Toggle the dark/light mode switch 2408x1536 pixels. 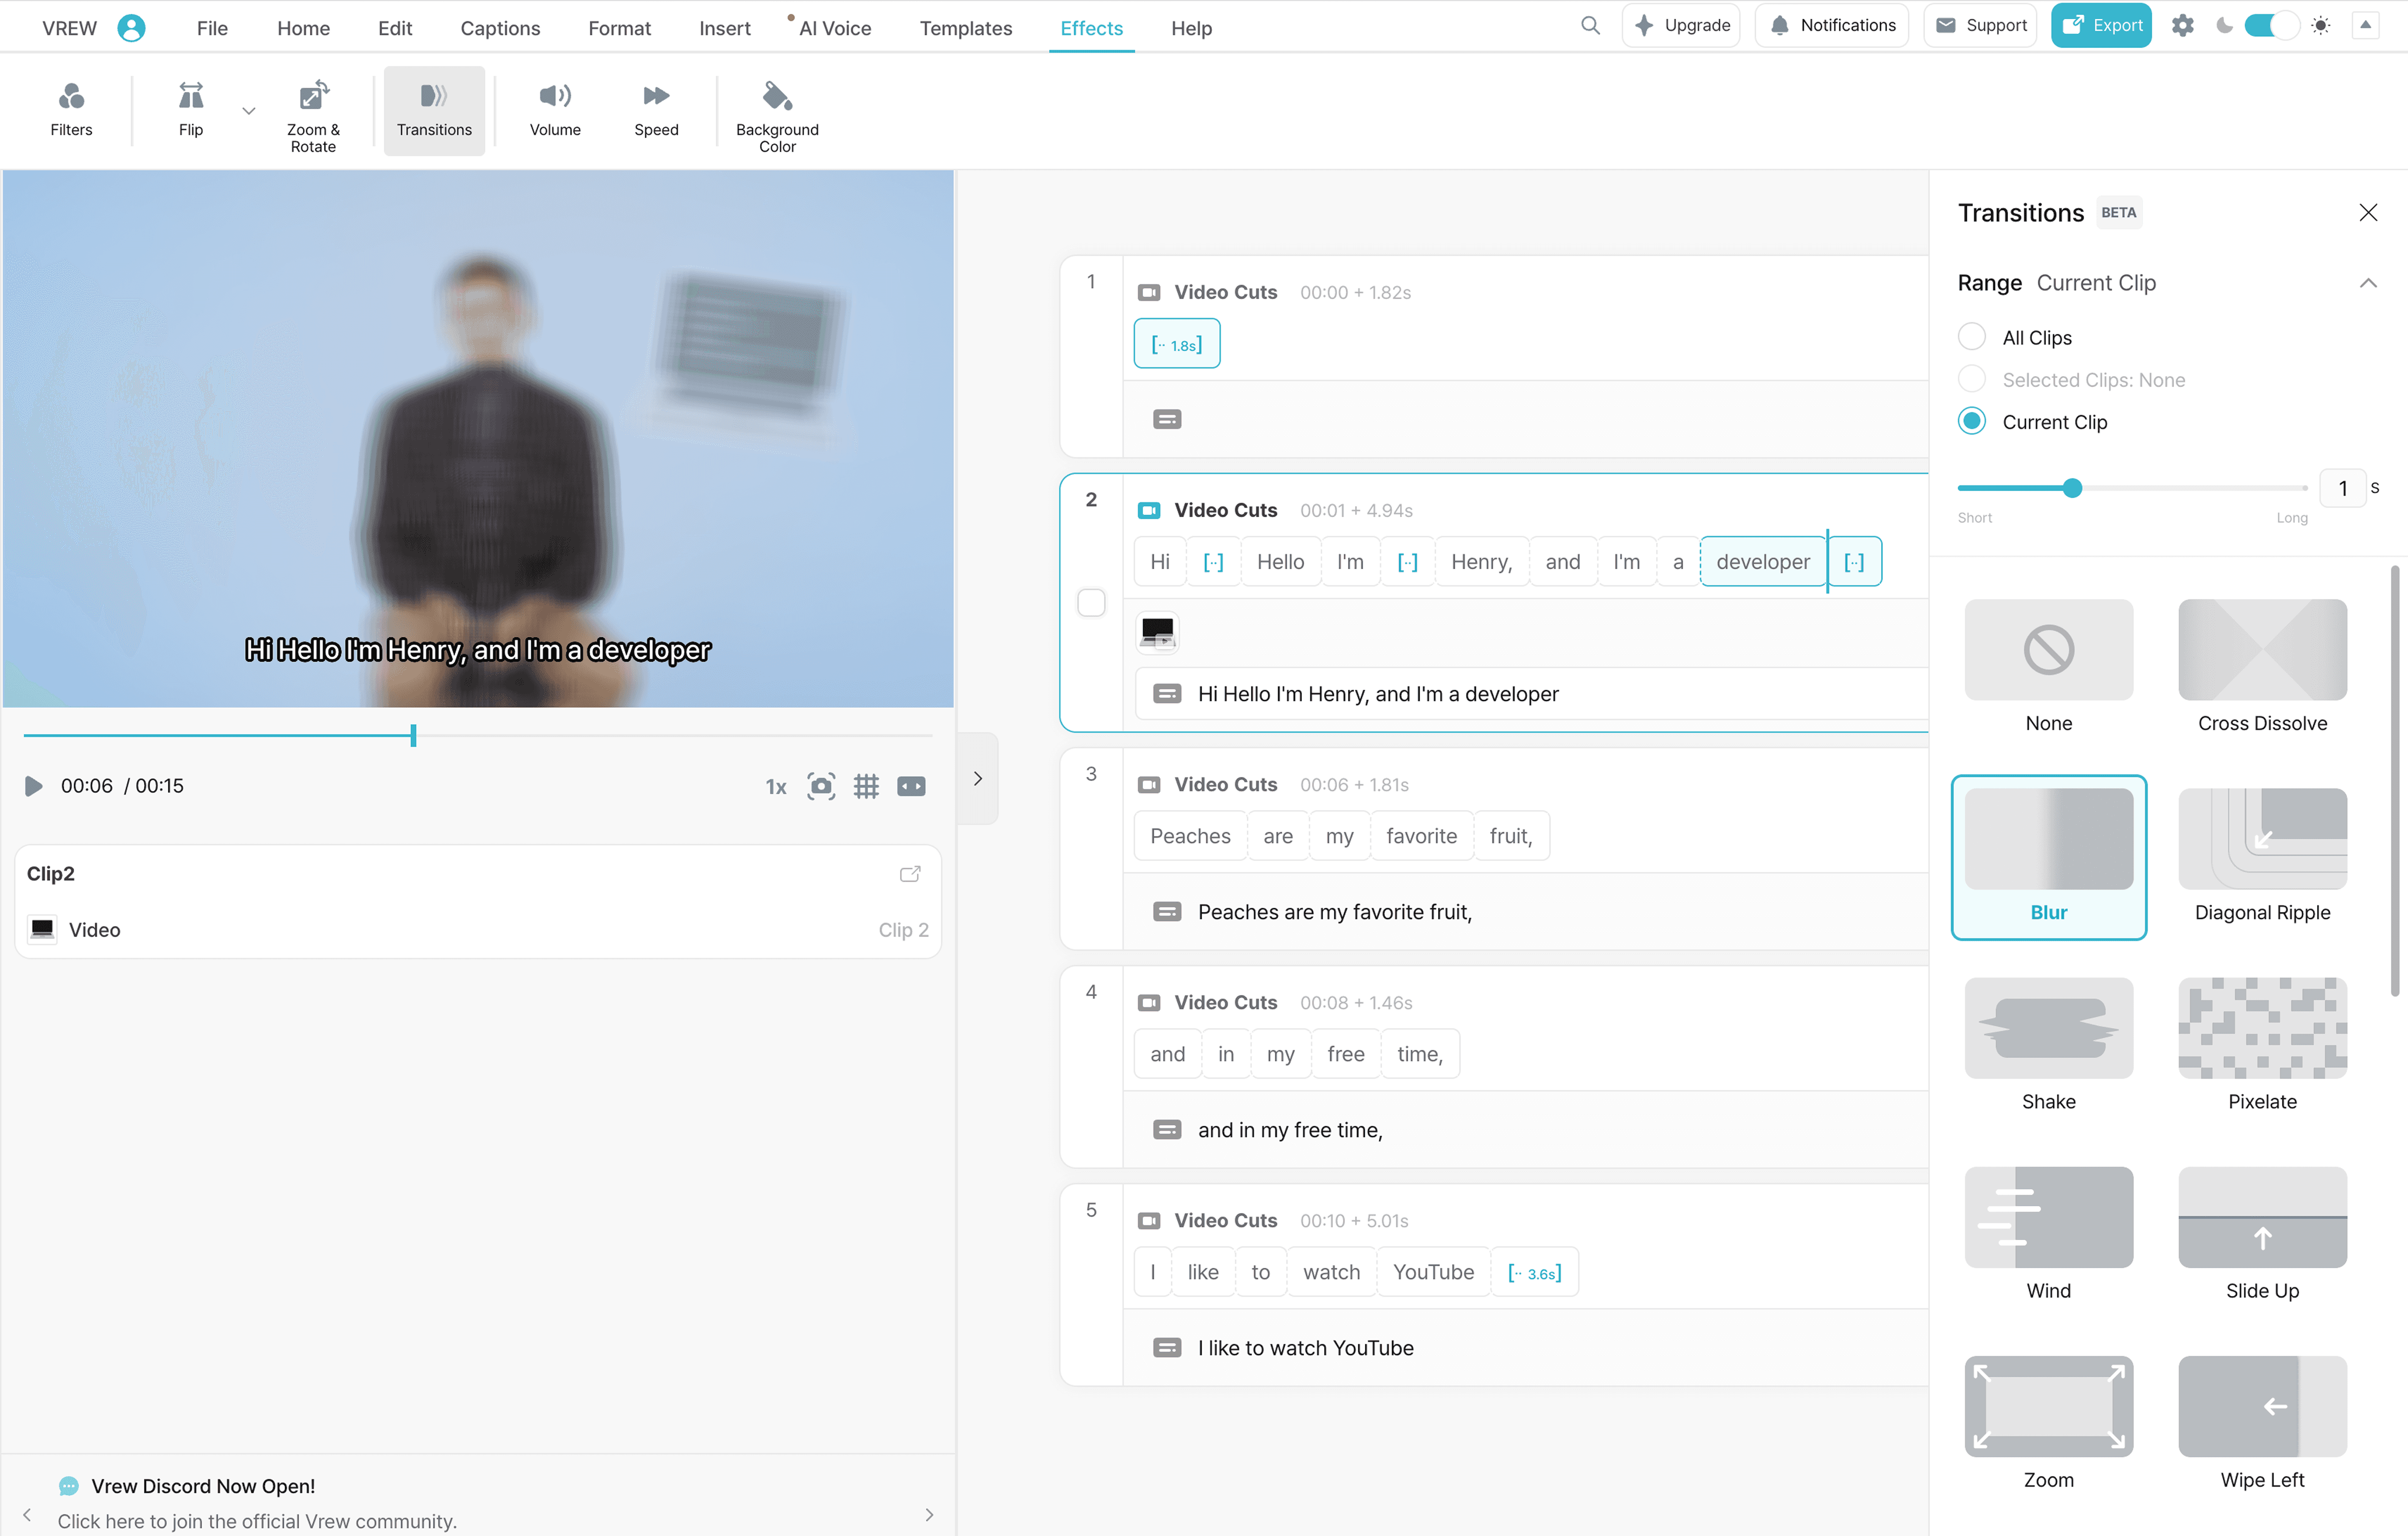[x=2271, y=26]
